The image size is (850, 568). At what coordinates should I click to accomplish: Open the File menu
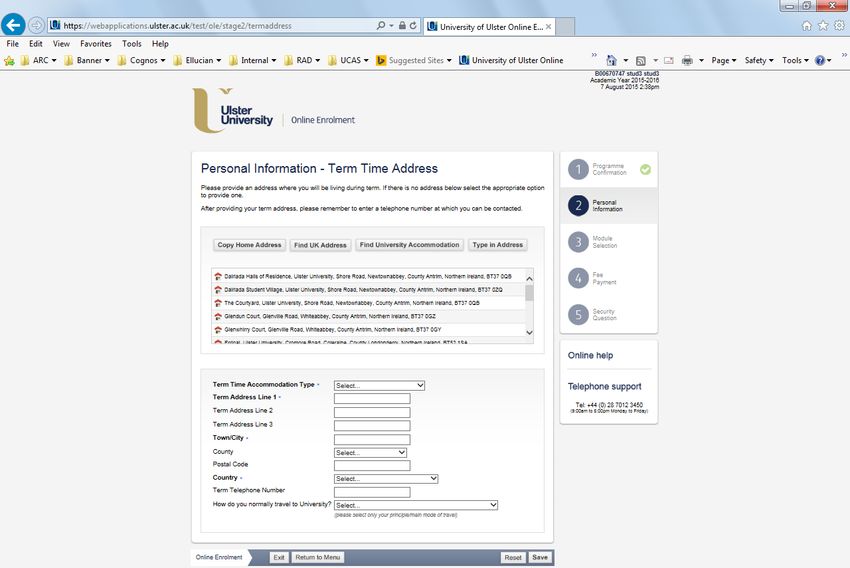click(12, 44)
